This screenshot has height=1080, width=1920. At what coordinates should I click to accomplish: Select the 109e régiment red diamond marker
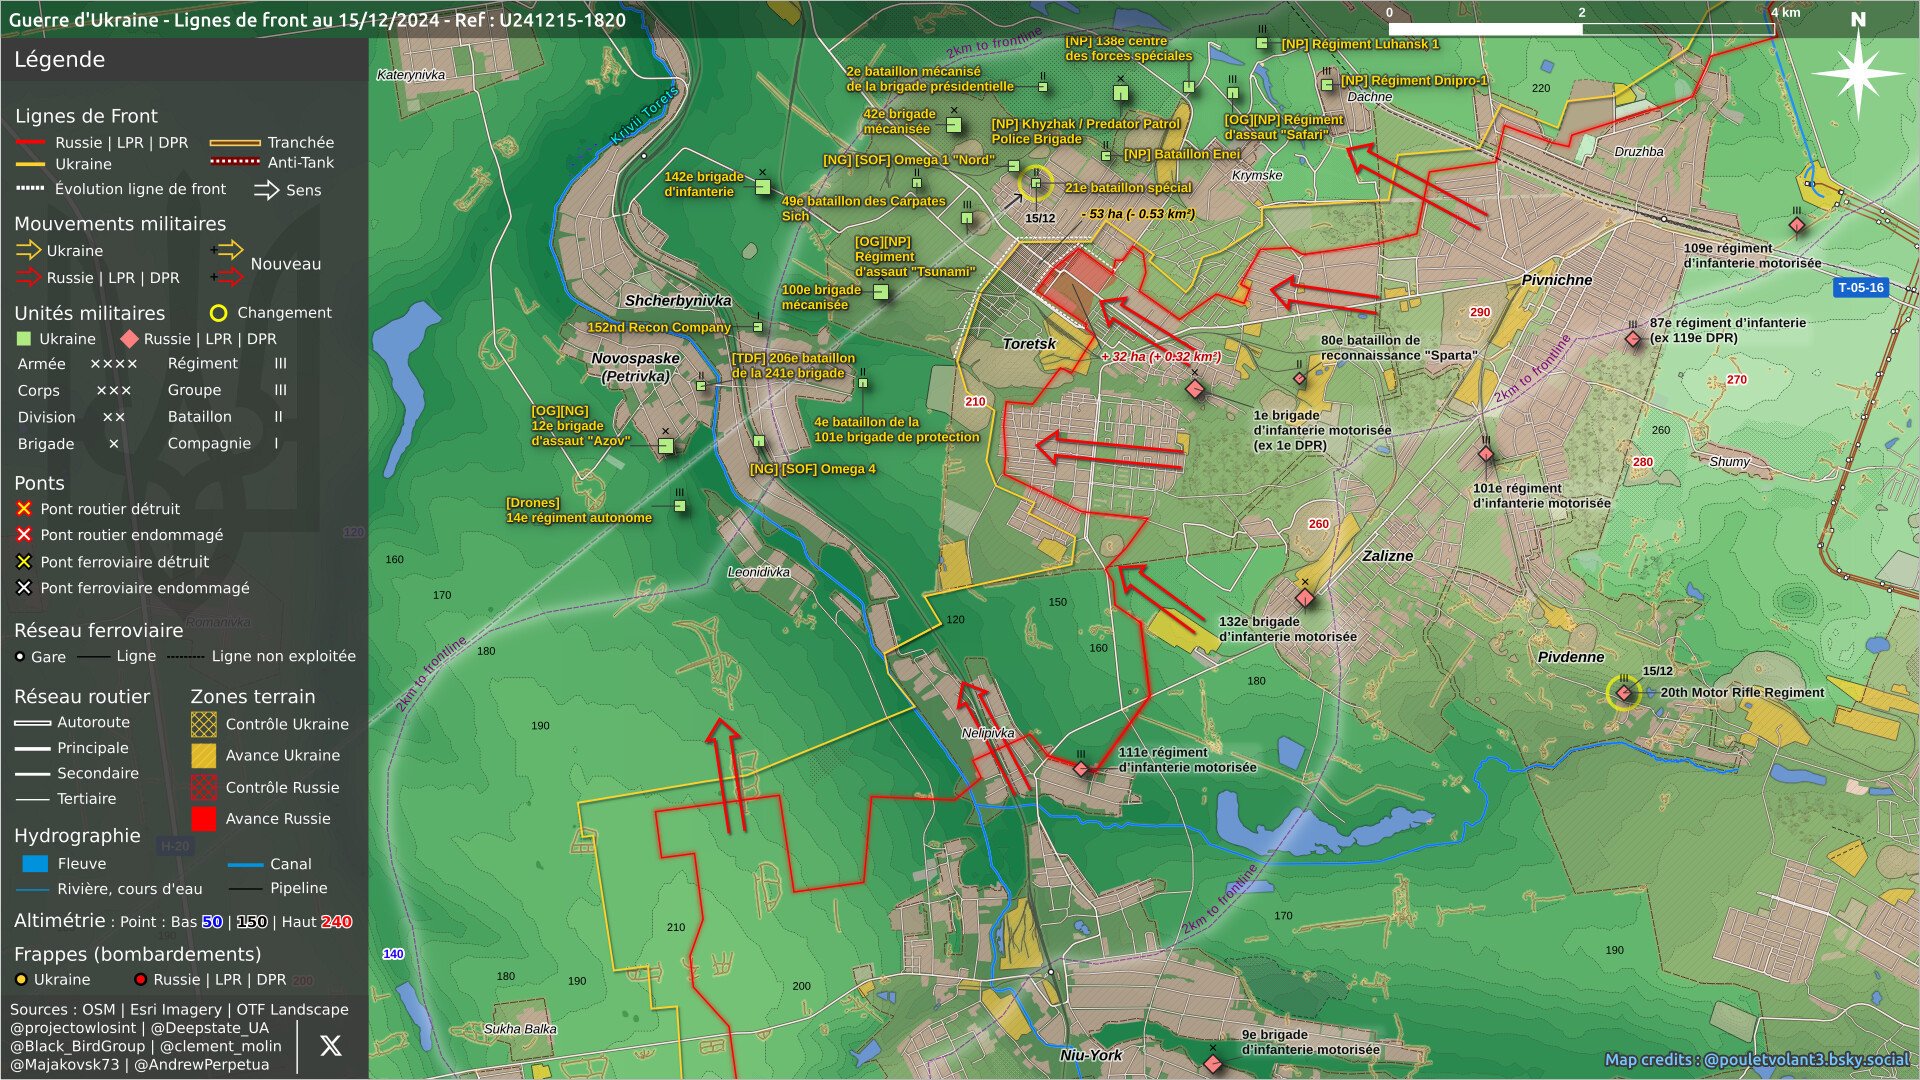1797,225
